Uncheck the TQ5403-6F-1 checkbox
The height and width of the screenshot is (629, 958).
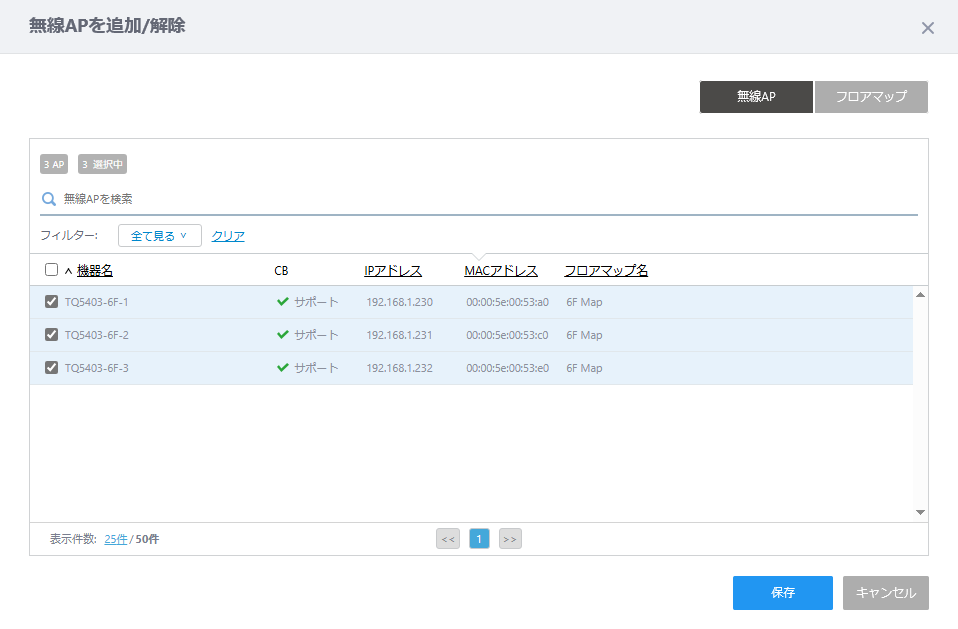51,302
